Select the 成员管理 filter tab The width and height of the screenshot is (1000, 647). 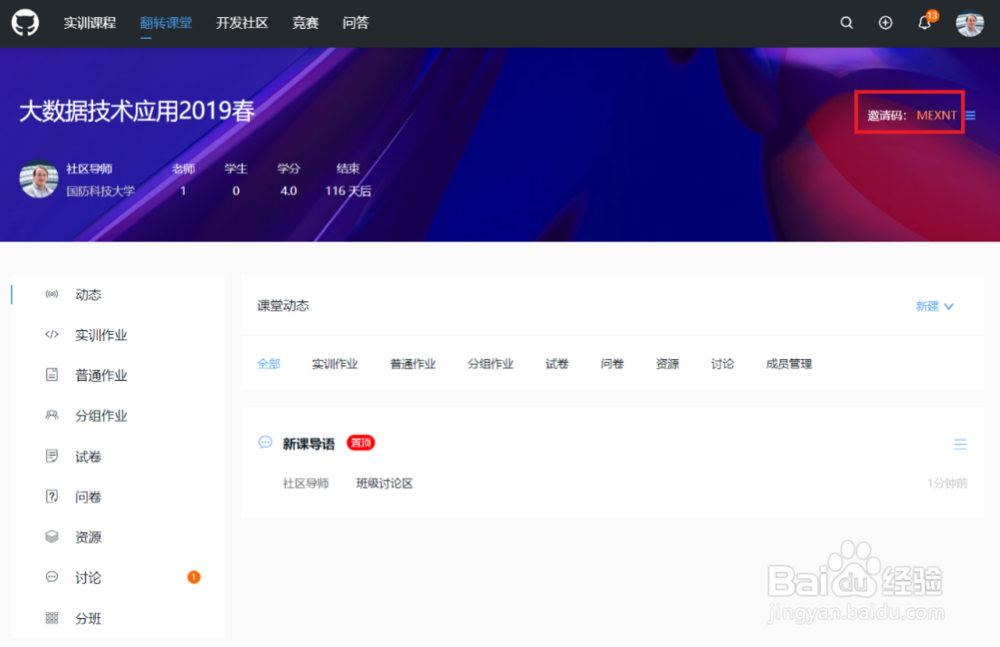coord(789,364)
